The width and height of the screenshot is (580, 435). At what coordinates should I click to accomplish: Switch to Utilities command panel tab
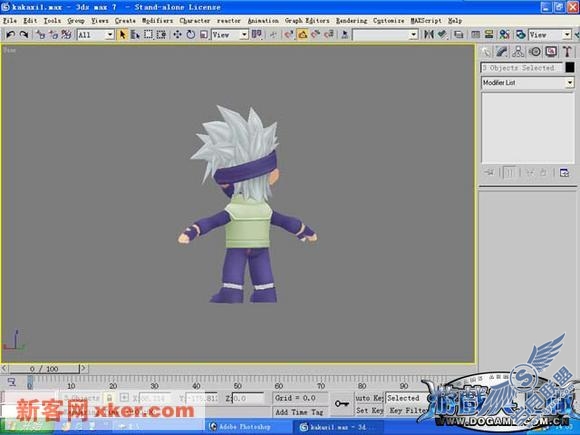tap(567, 52)
